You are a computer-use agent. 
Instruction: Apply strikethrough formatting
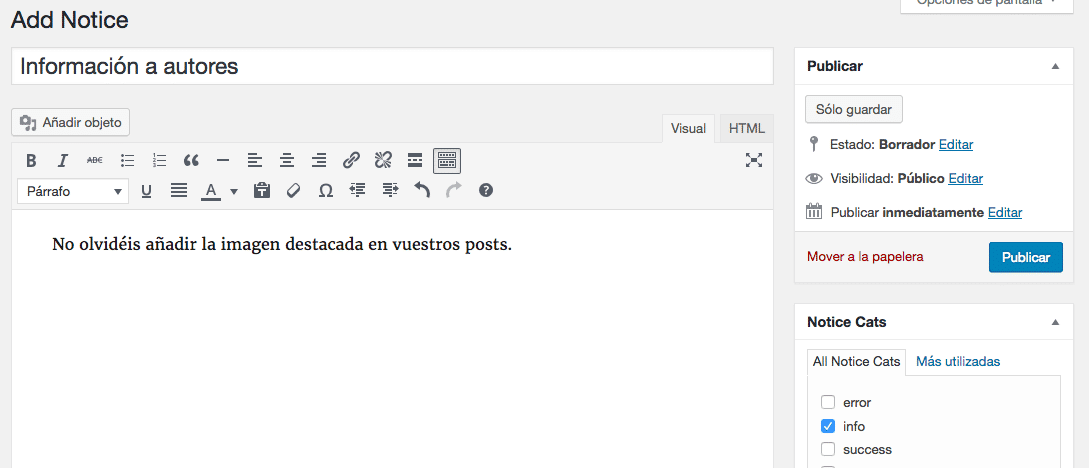94,161
